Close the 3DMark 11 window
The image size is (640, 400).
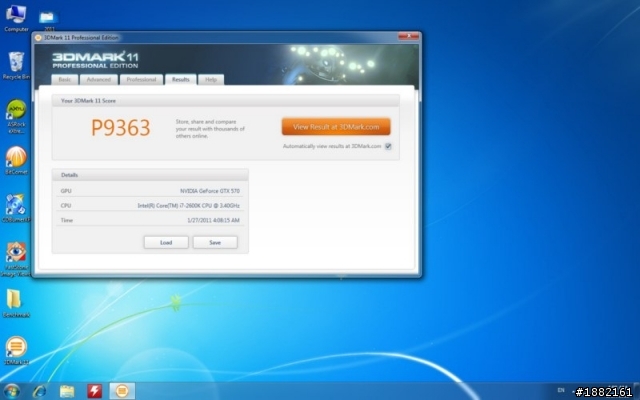coord(408,36)
